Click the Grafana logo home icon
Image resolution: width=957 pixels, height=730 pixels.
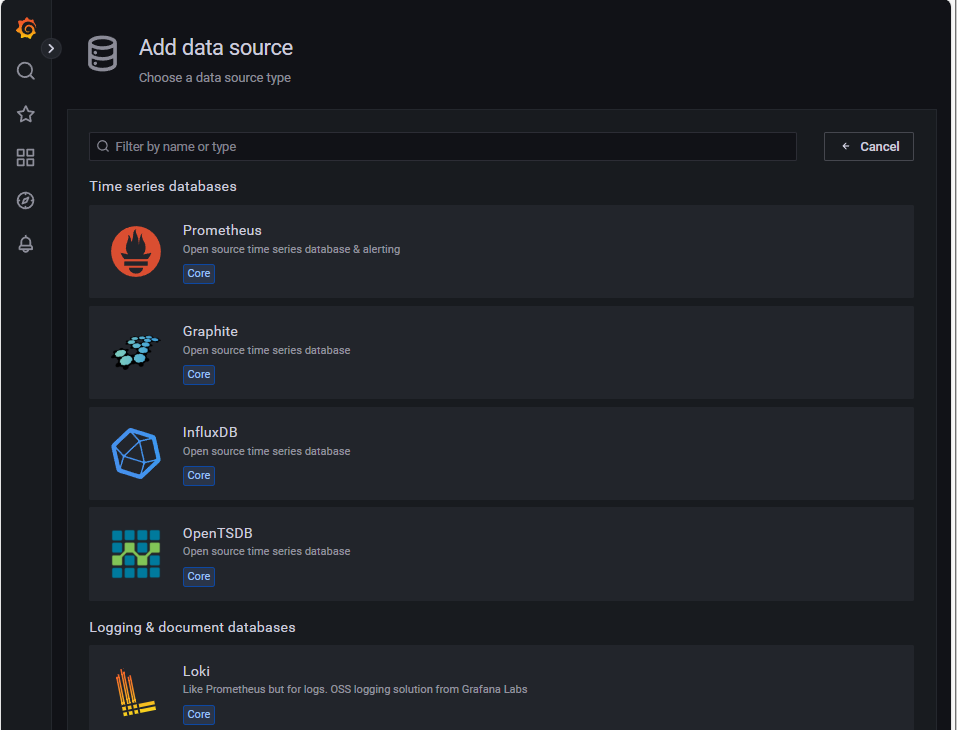26,28
